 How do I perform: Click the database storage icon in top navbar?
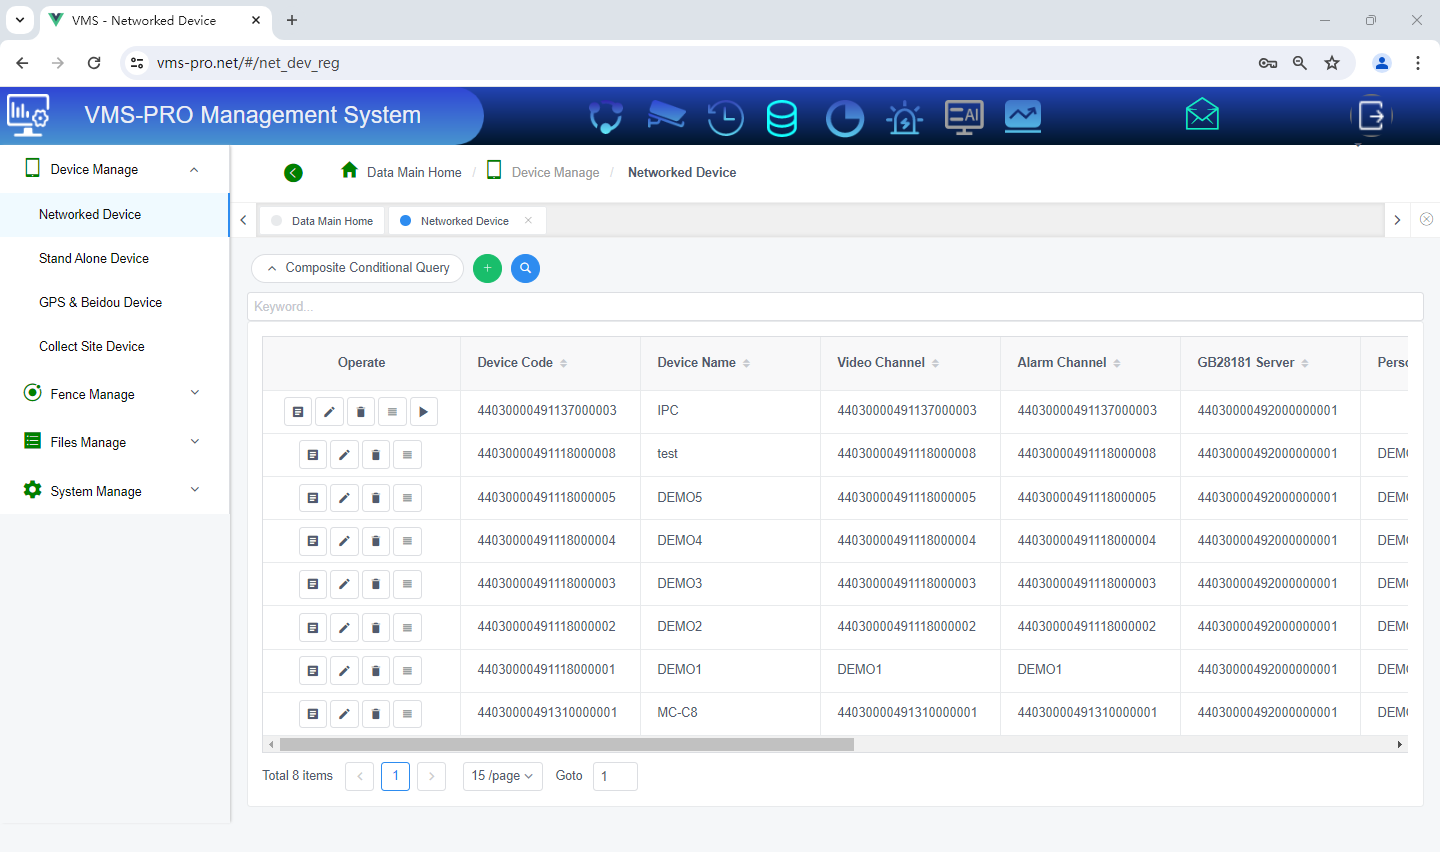pos(782,117)
